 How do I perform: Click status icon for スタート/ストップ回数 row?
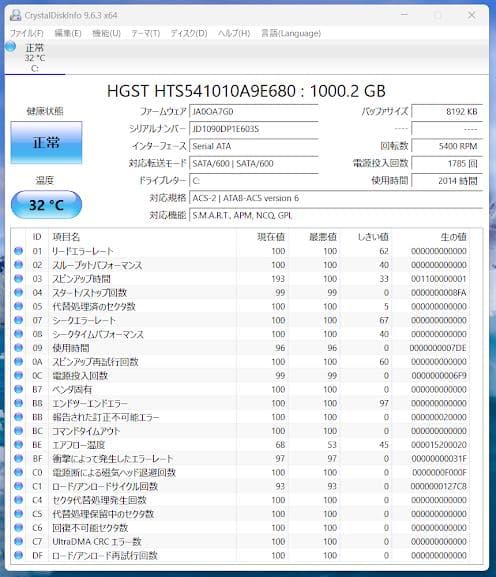18,292
